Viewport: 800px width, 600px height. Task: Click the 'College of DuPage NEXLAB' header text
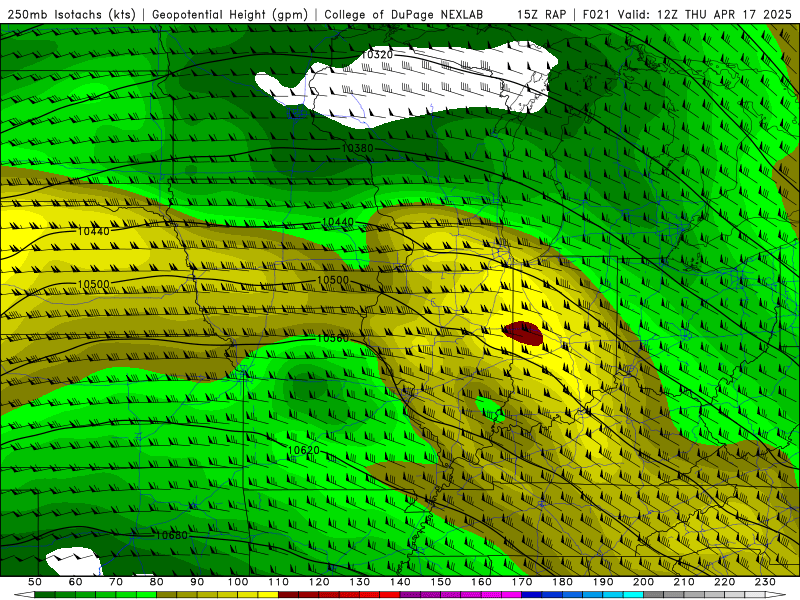tap(404, 14)
